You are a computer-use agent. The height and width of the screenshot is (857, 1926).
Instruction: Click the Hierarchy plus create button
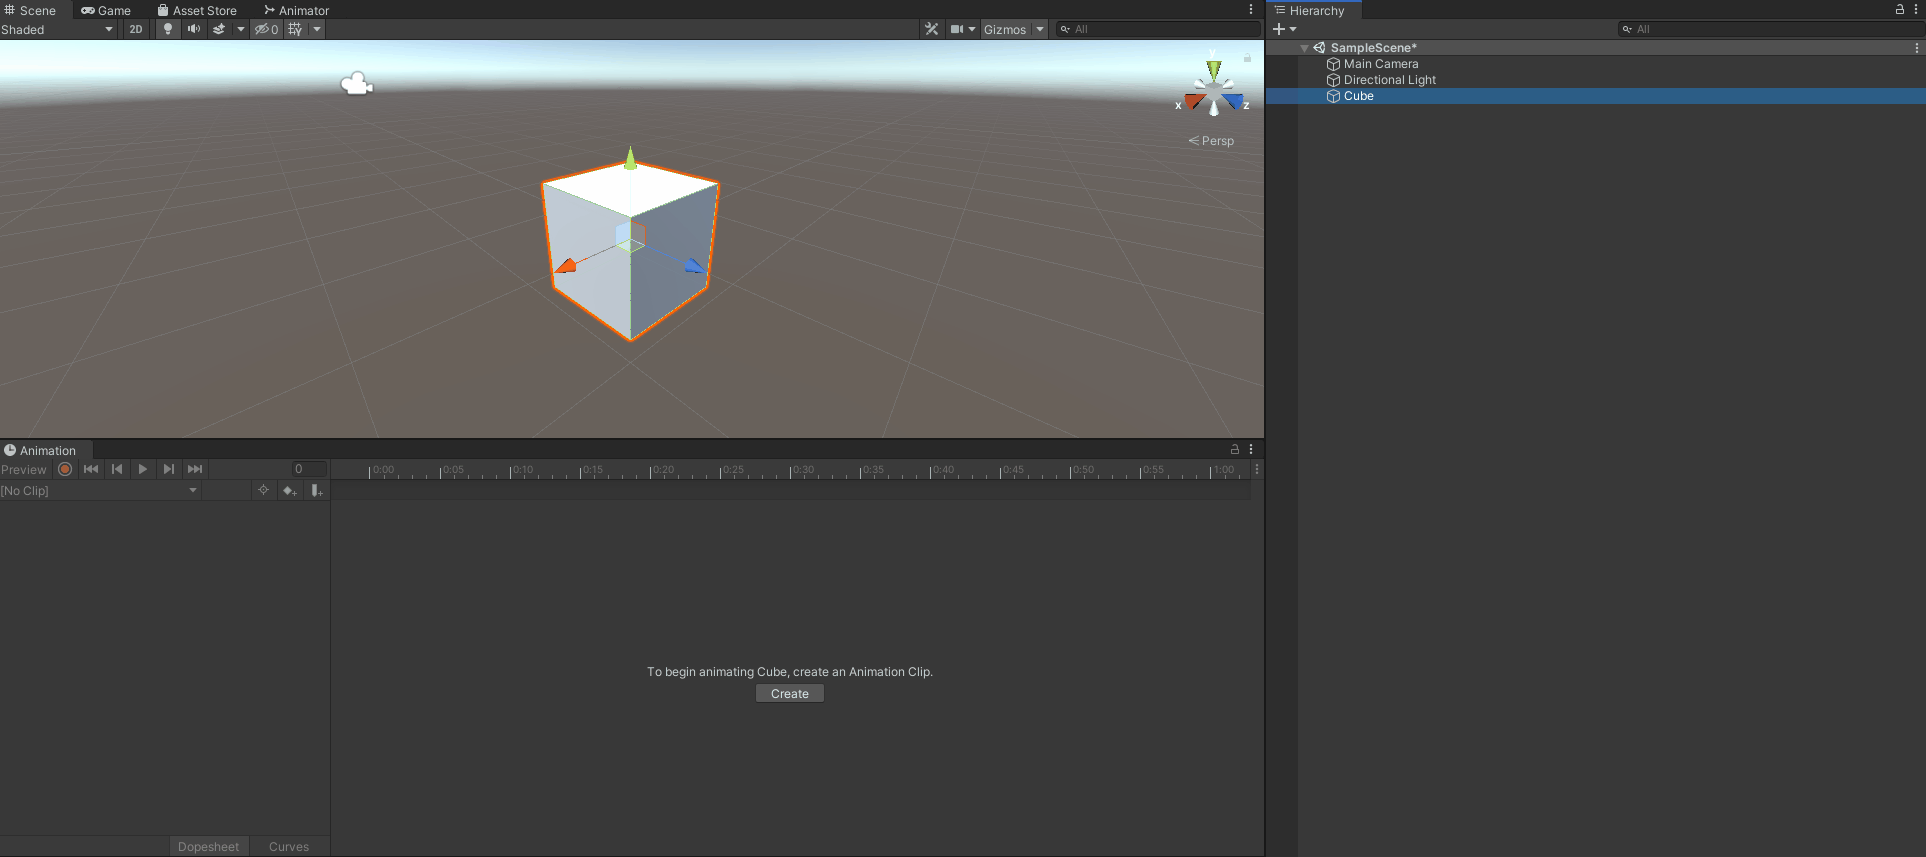click(1279, 29)
